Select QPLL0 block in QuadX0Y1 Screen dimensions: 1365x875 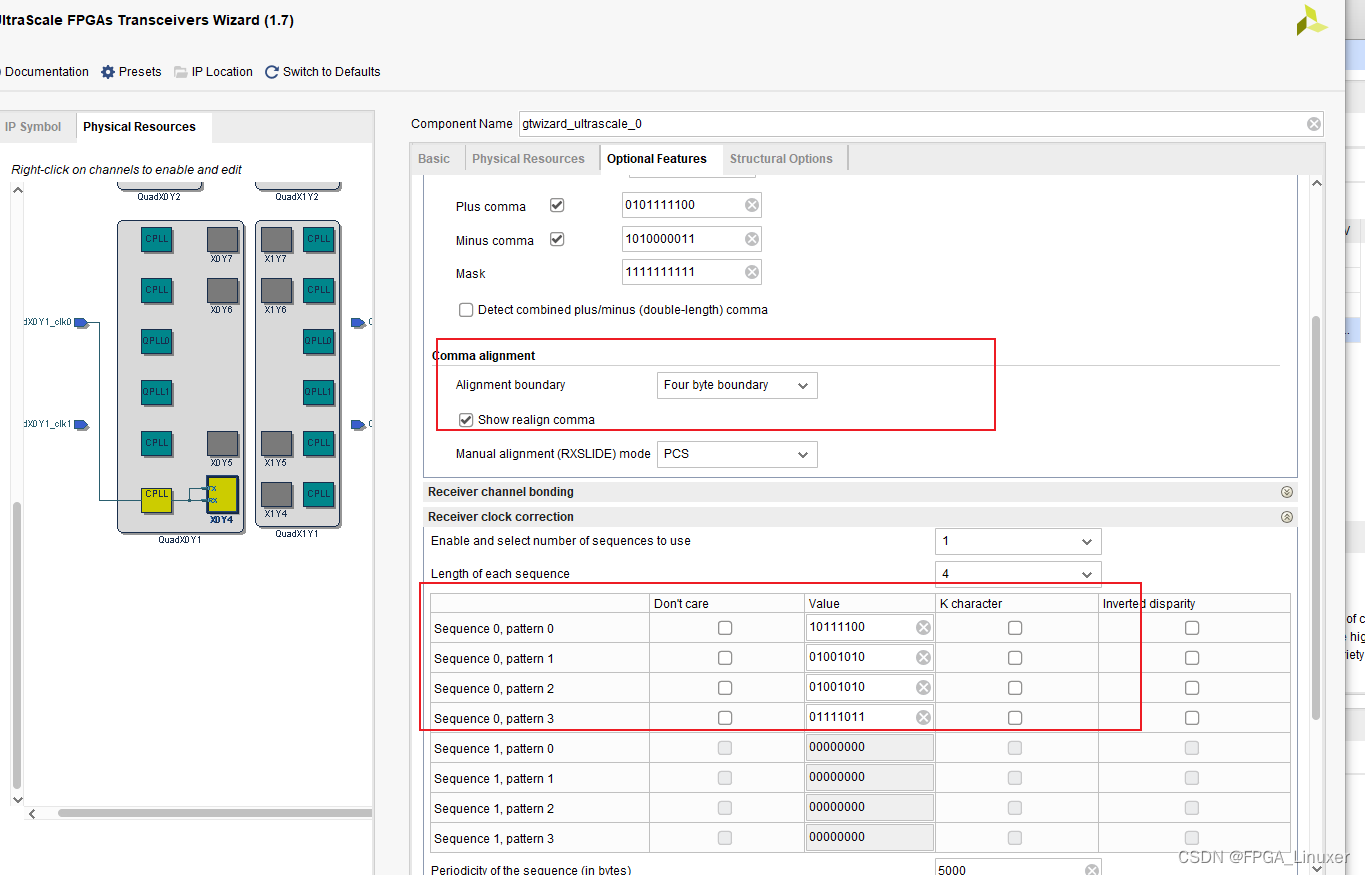[x=157, y=341]
